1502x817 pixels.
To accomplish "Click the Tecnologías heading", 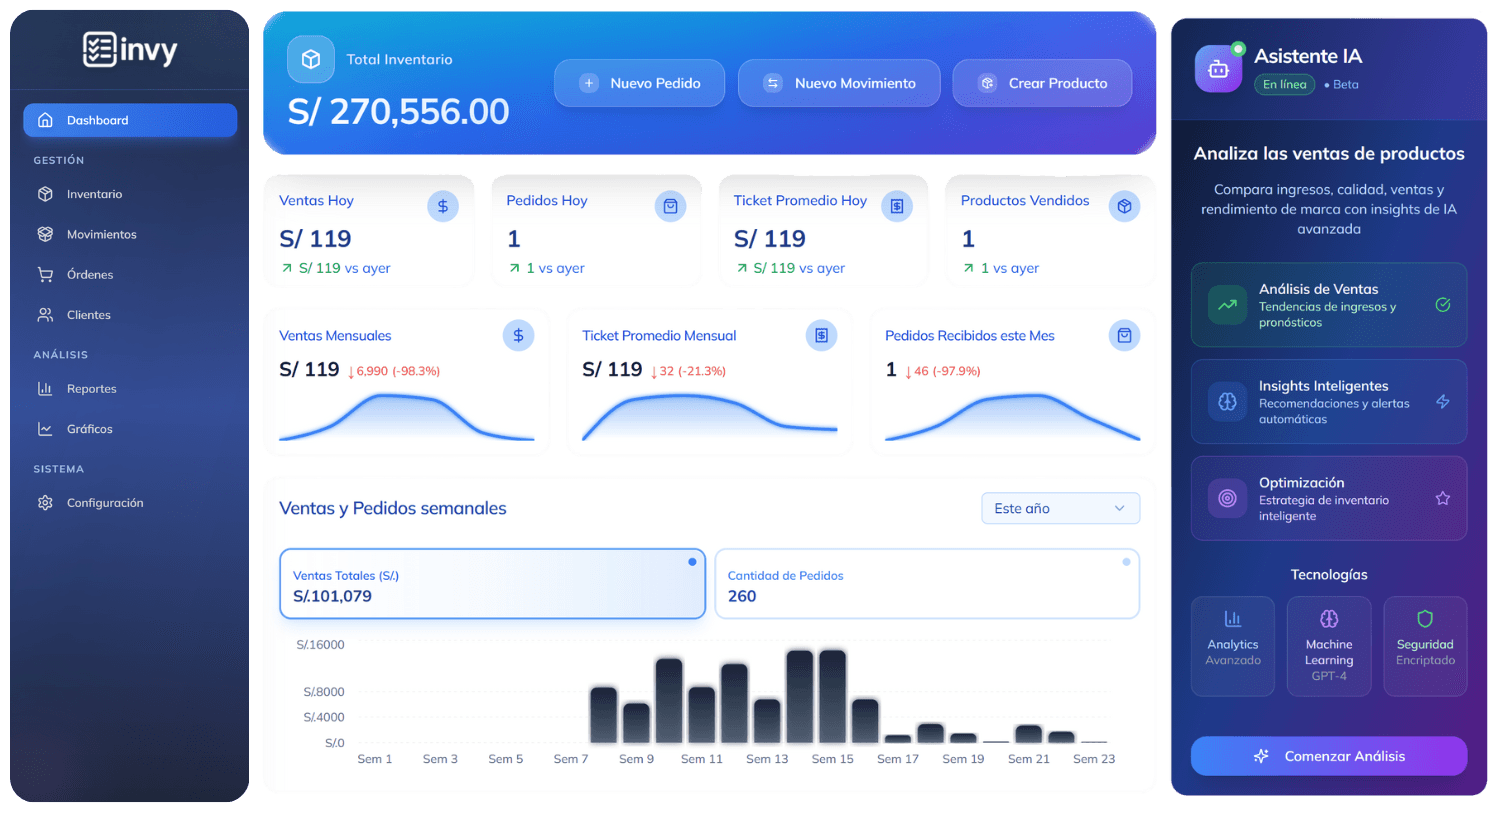I will point(1329,575).
